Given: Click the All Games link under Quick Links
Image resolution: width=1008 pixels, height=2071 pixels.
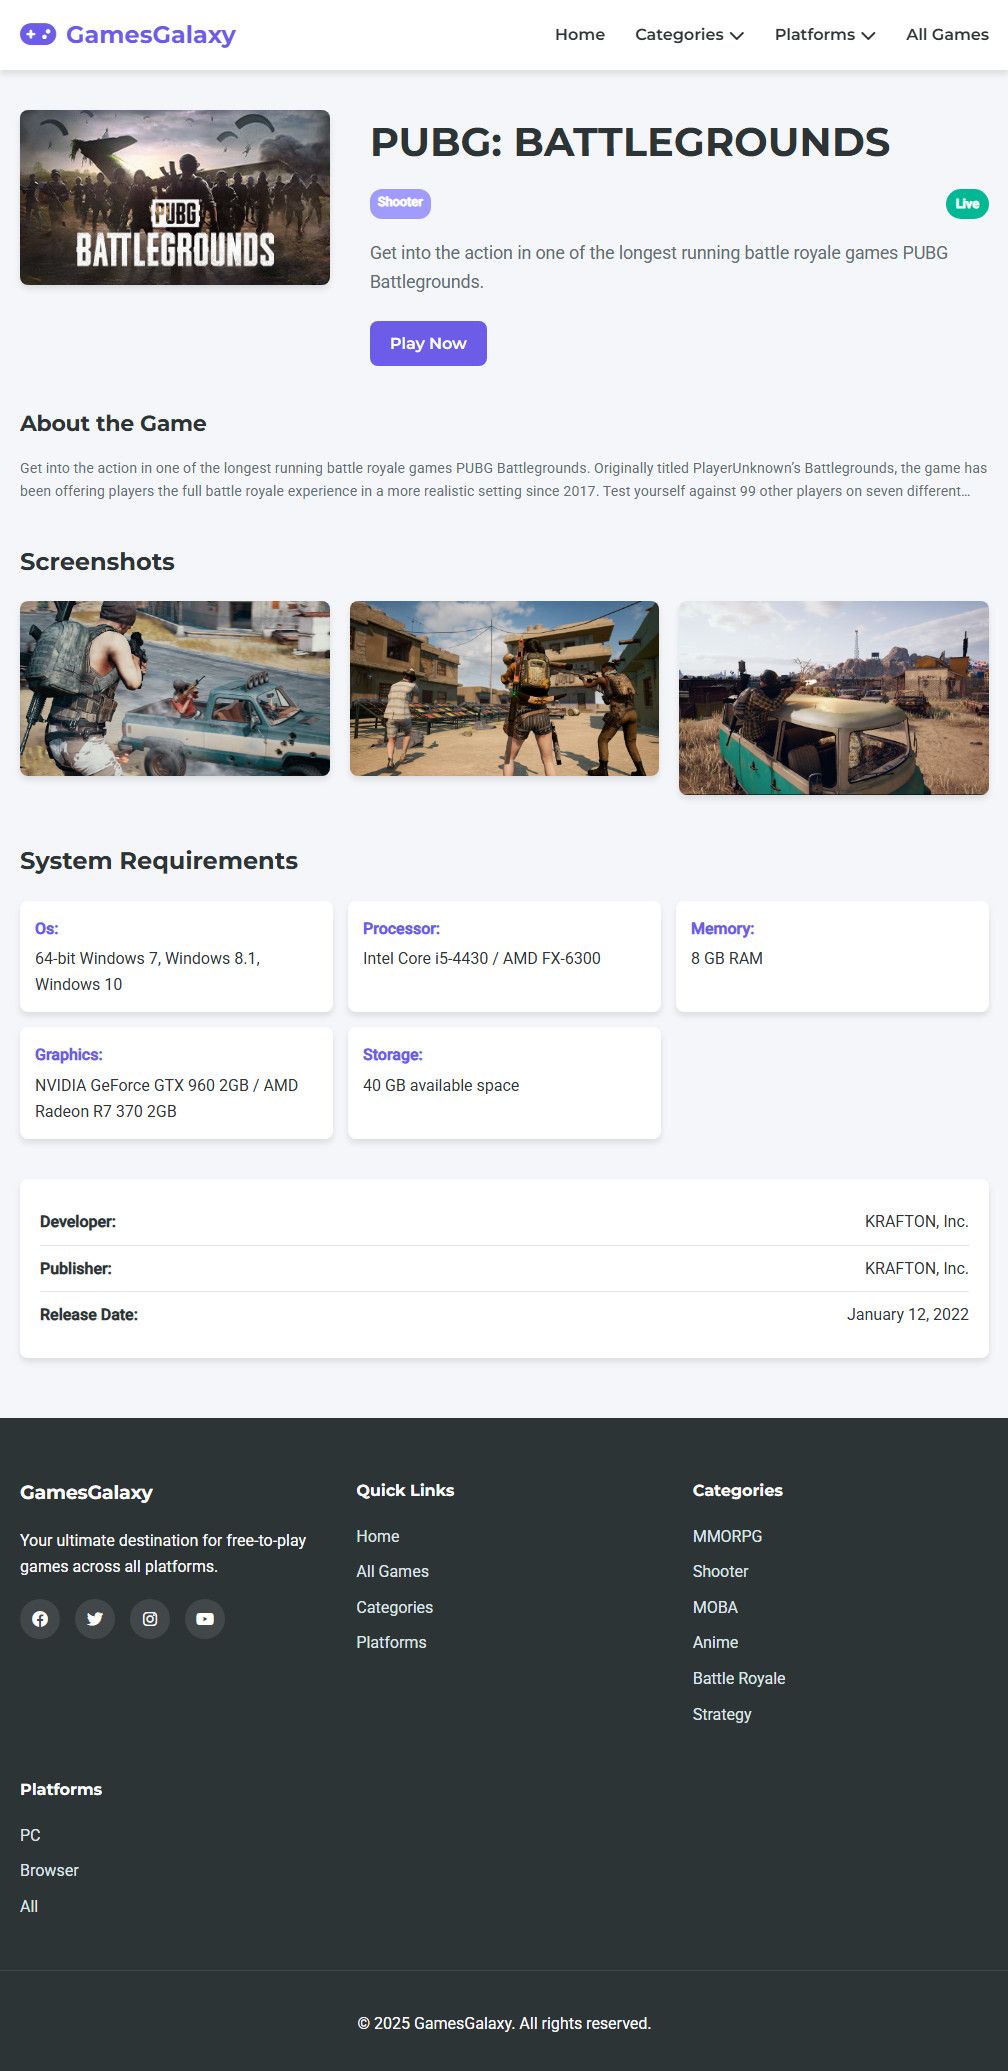Looking at the screenshot, I should [x=393, y=1571].
